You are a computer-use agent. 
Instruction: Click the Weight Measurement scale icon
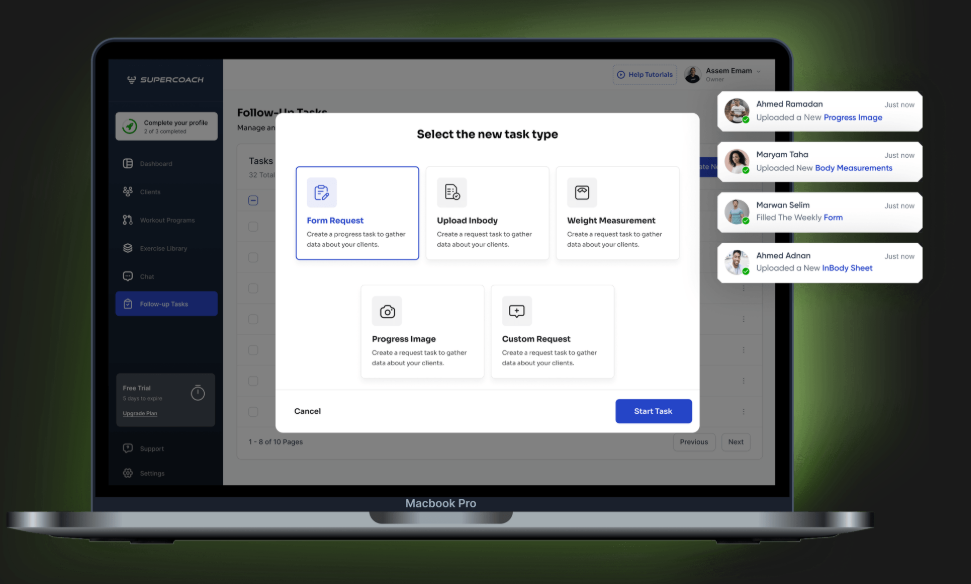582,193
